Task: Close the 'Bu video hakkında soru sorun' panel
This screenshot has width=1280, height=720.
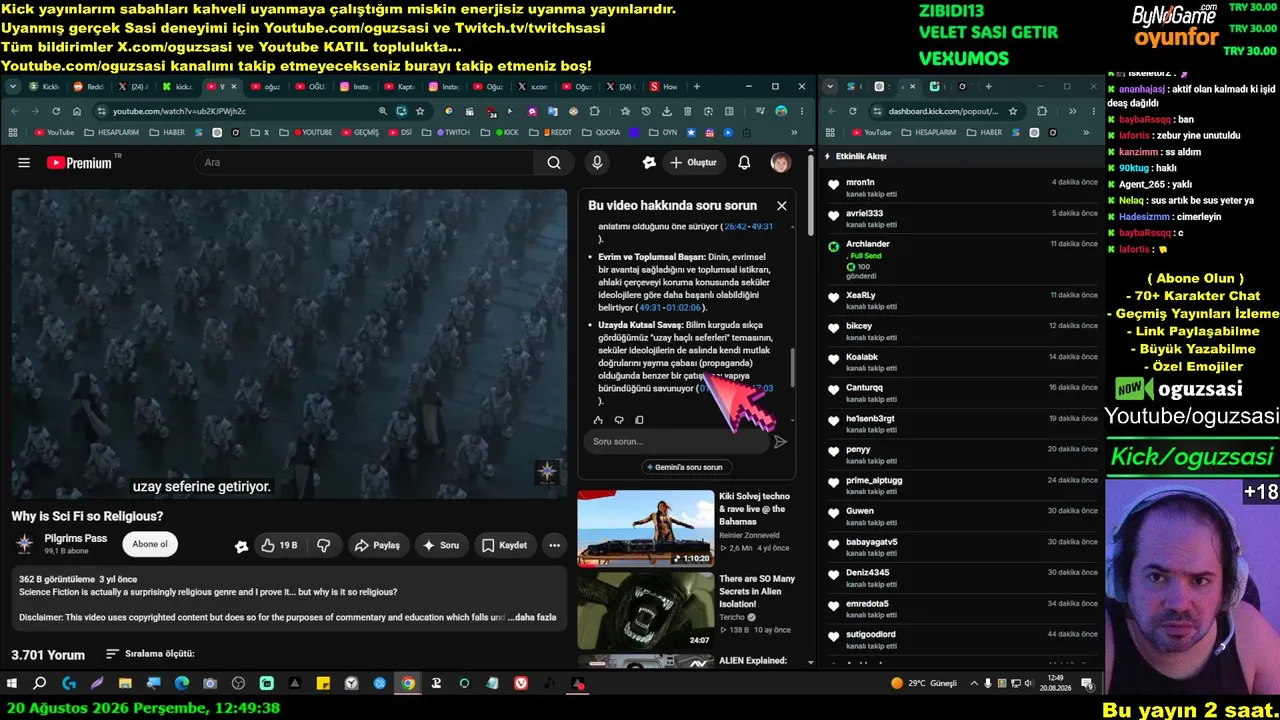Action: pos(781,205)
